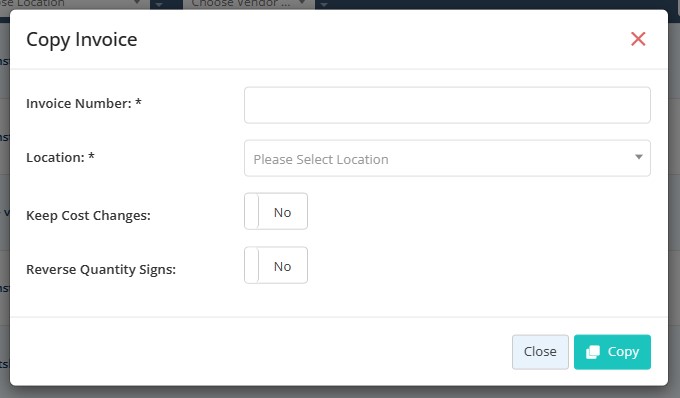Click the teal Copy button
The image size is (680, 398).
pos(612,352)
